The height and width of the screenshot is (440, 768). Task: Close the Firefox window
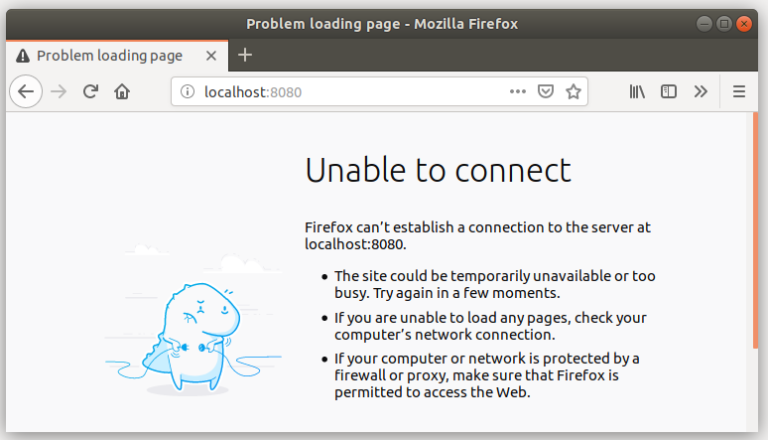click(744, 23)
